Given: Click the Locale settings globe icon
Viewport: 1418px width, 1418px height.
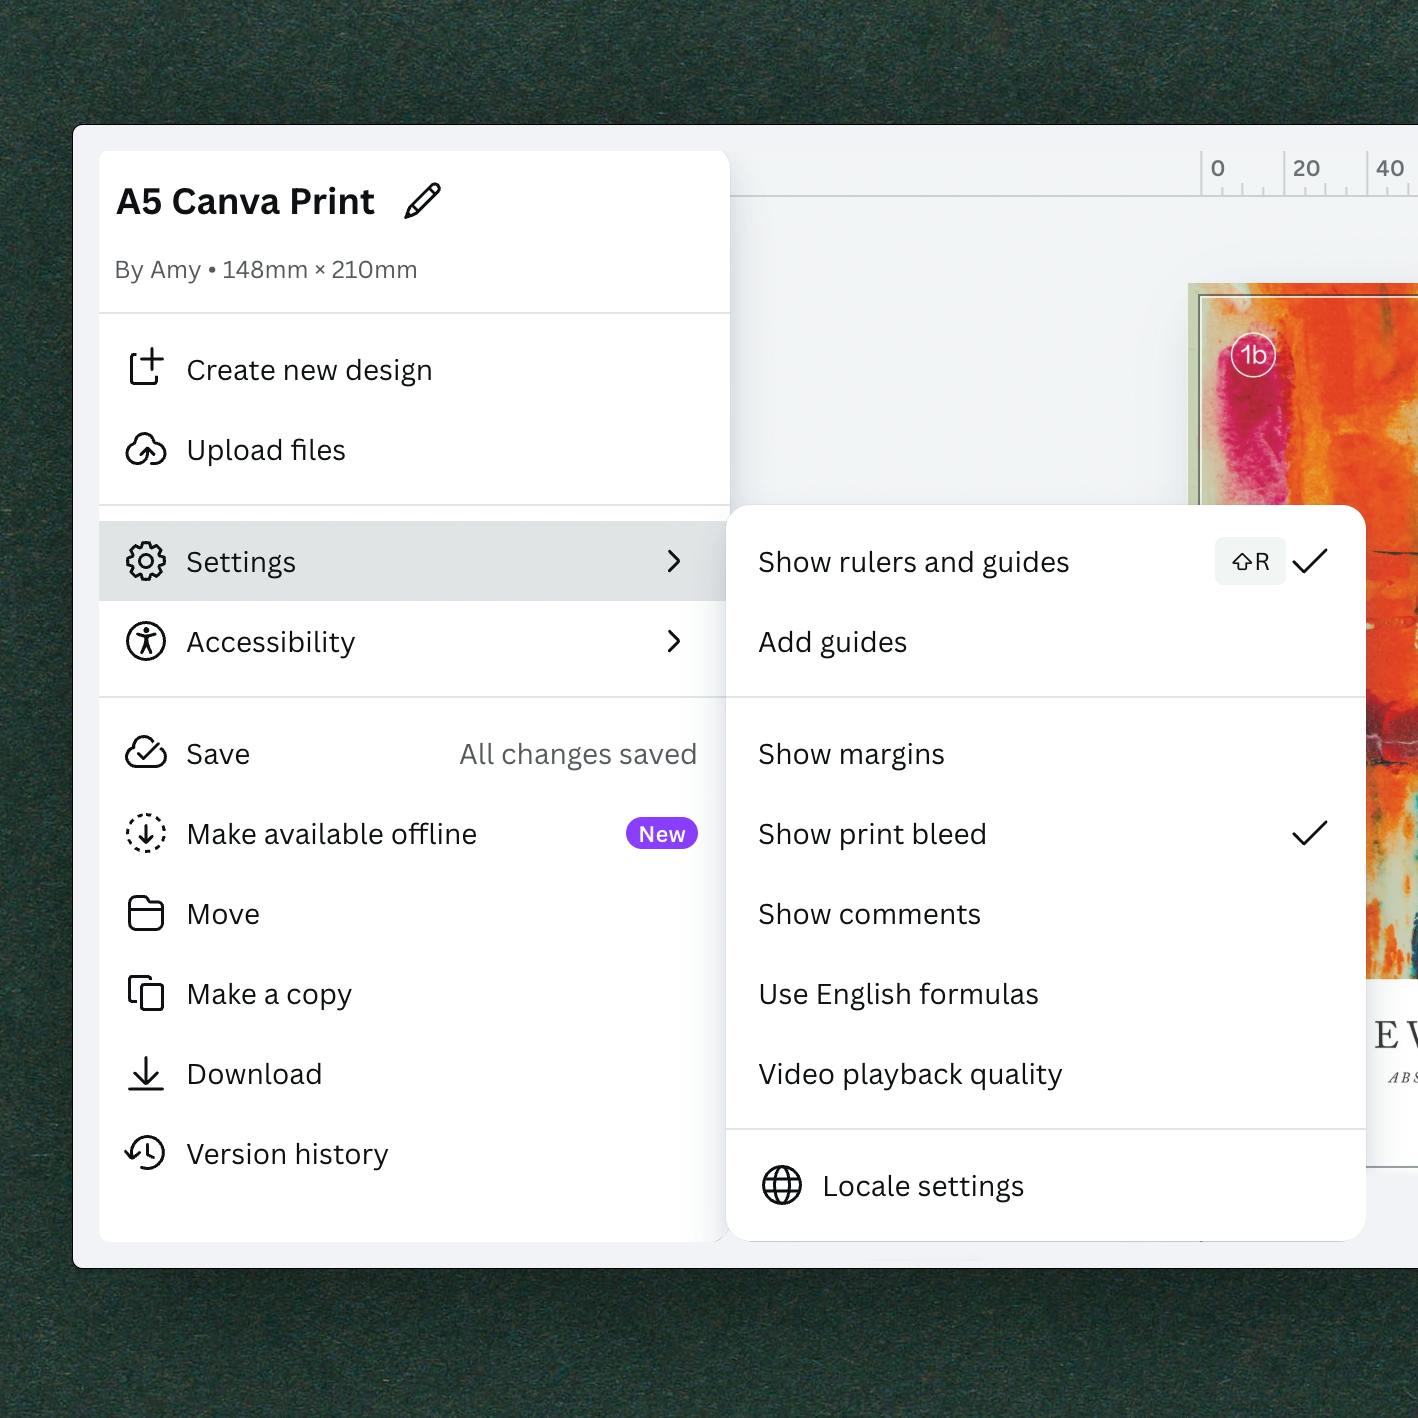Looking at the screenshot, I should [x=782, y=1185].
